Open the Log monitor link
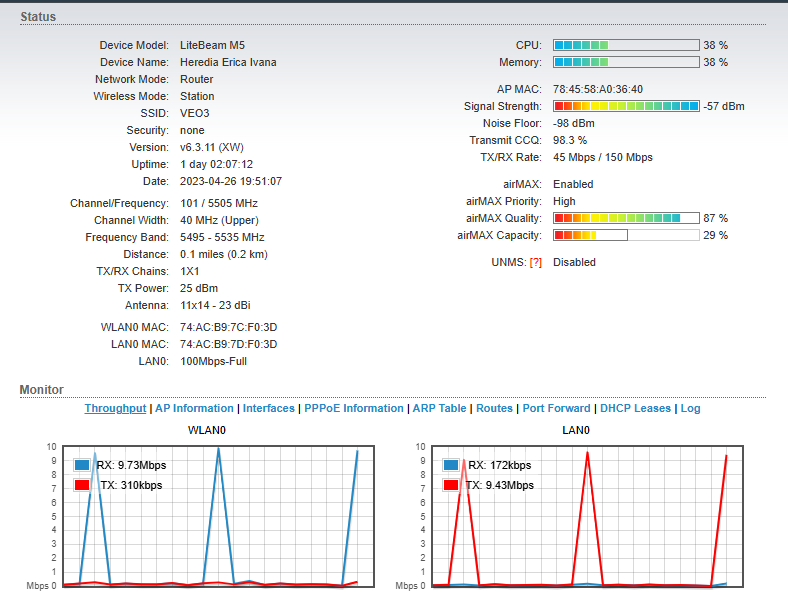Screen dimensions: 788x593 click(691, 408)
